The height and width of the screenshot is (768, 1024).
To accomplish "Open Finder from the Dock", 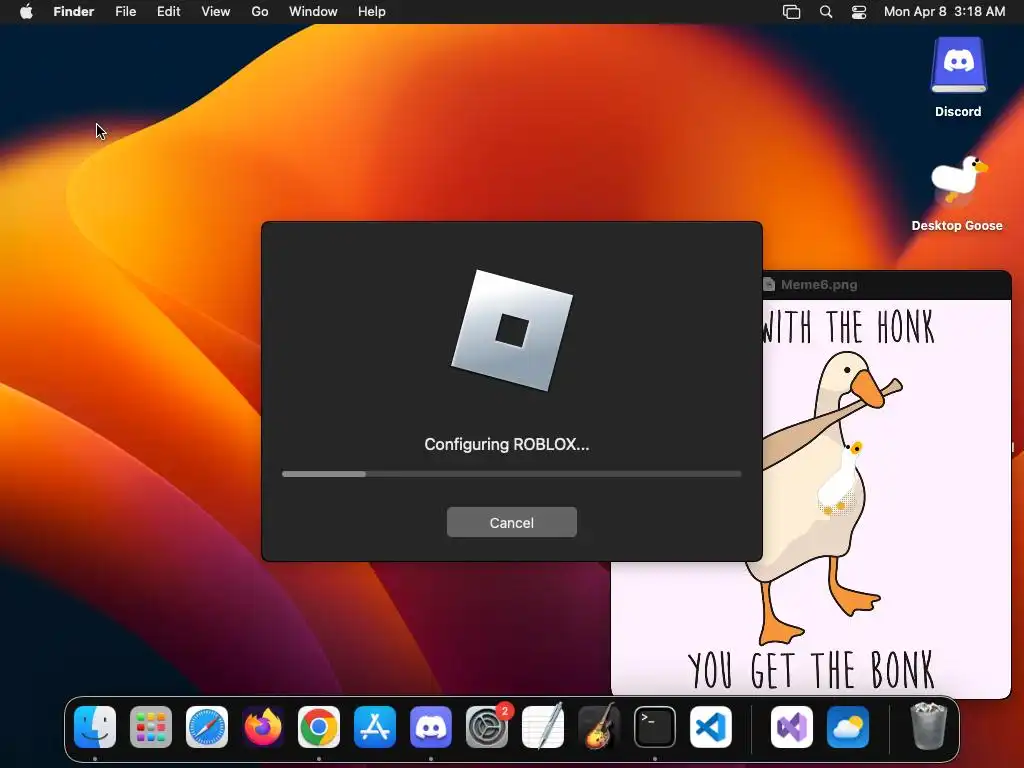I will [95, 727].
